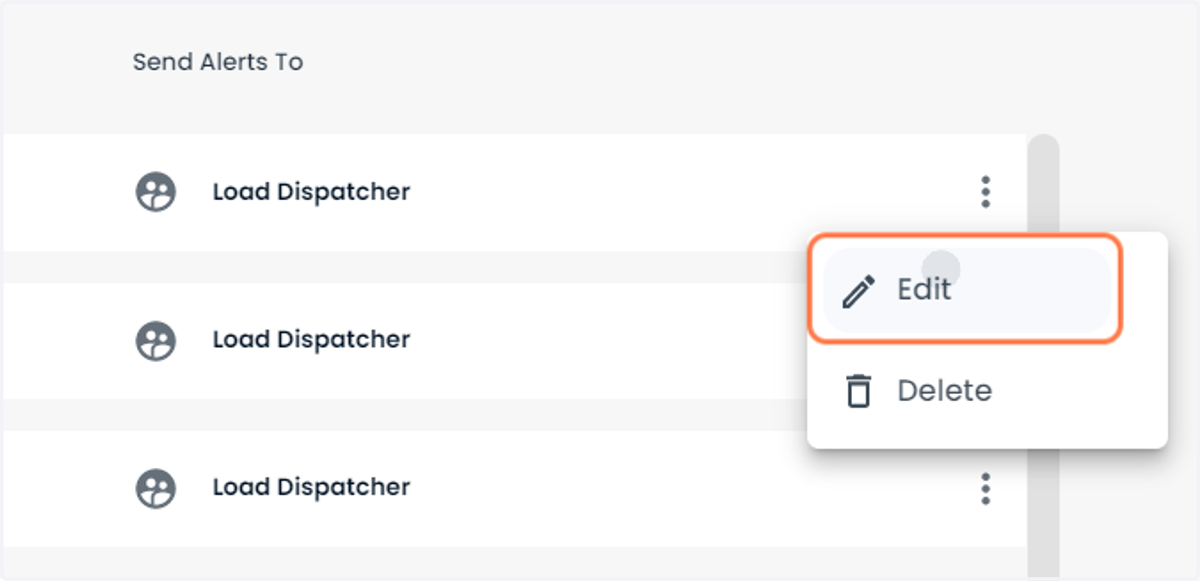
Task: Click the group avatar icon in the middle Load Dispatcher row
Action: point(156,340)
